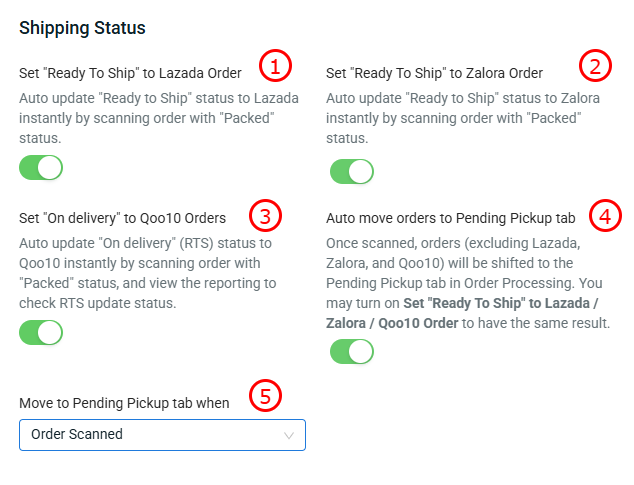This screenshot has height=485, width=634.
Task: Turn off the Zalora "Ready To Ship" switch
Action: [352, 171]
